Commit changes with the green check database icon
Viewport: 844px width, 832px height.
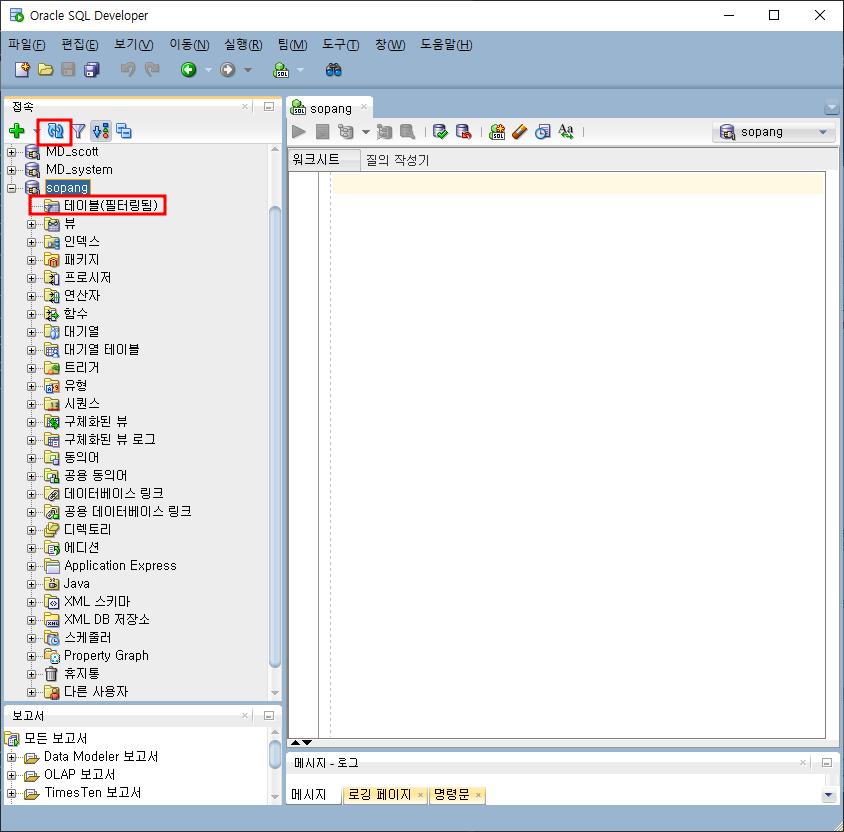(x=440, y=132)
